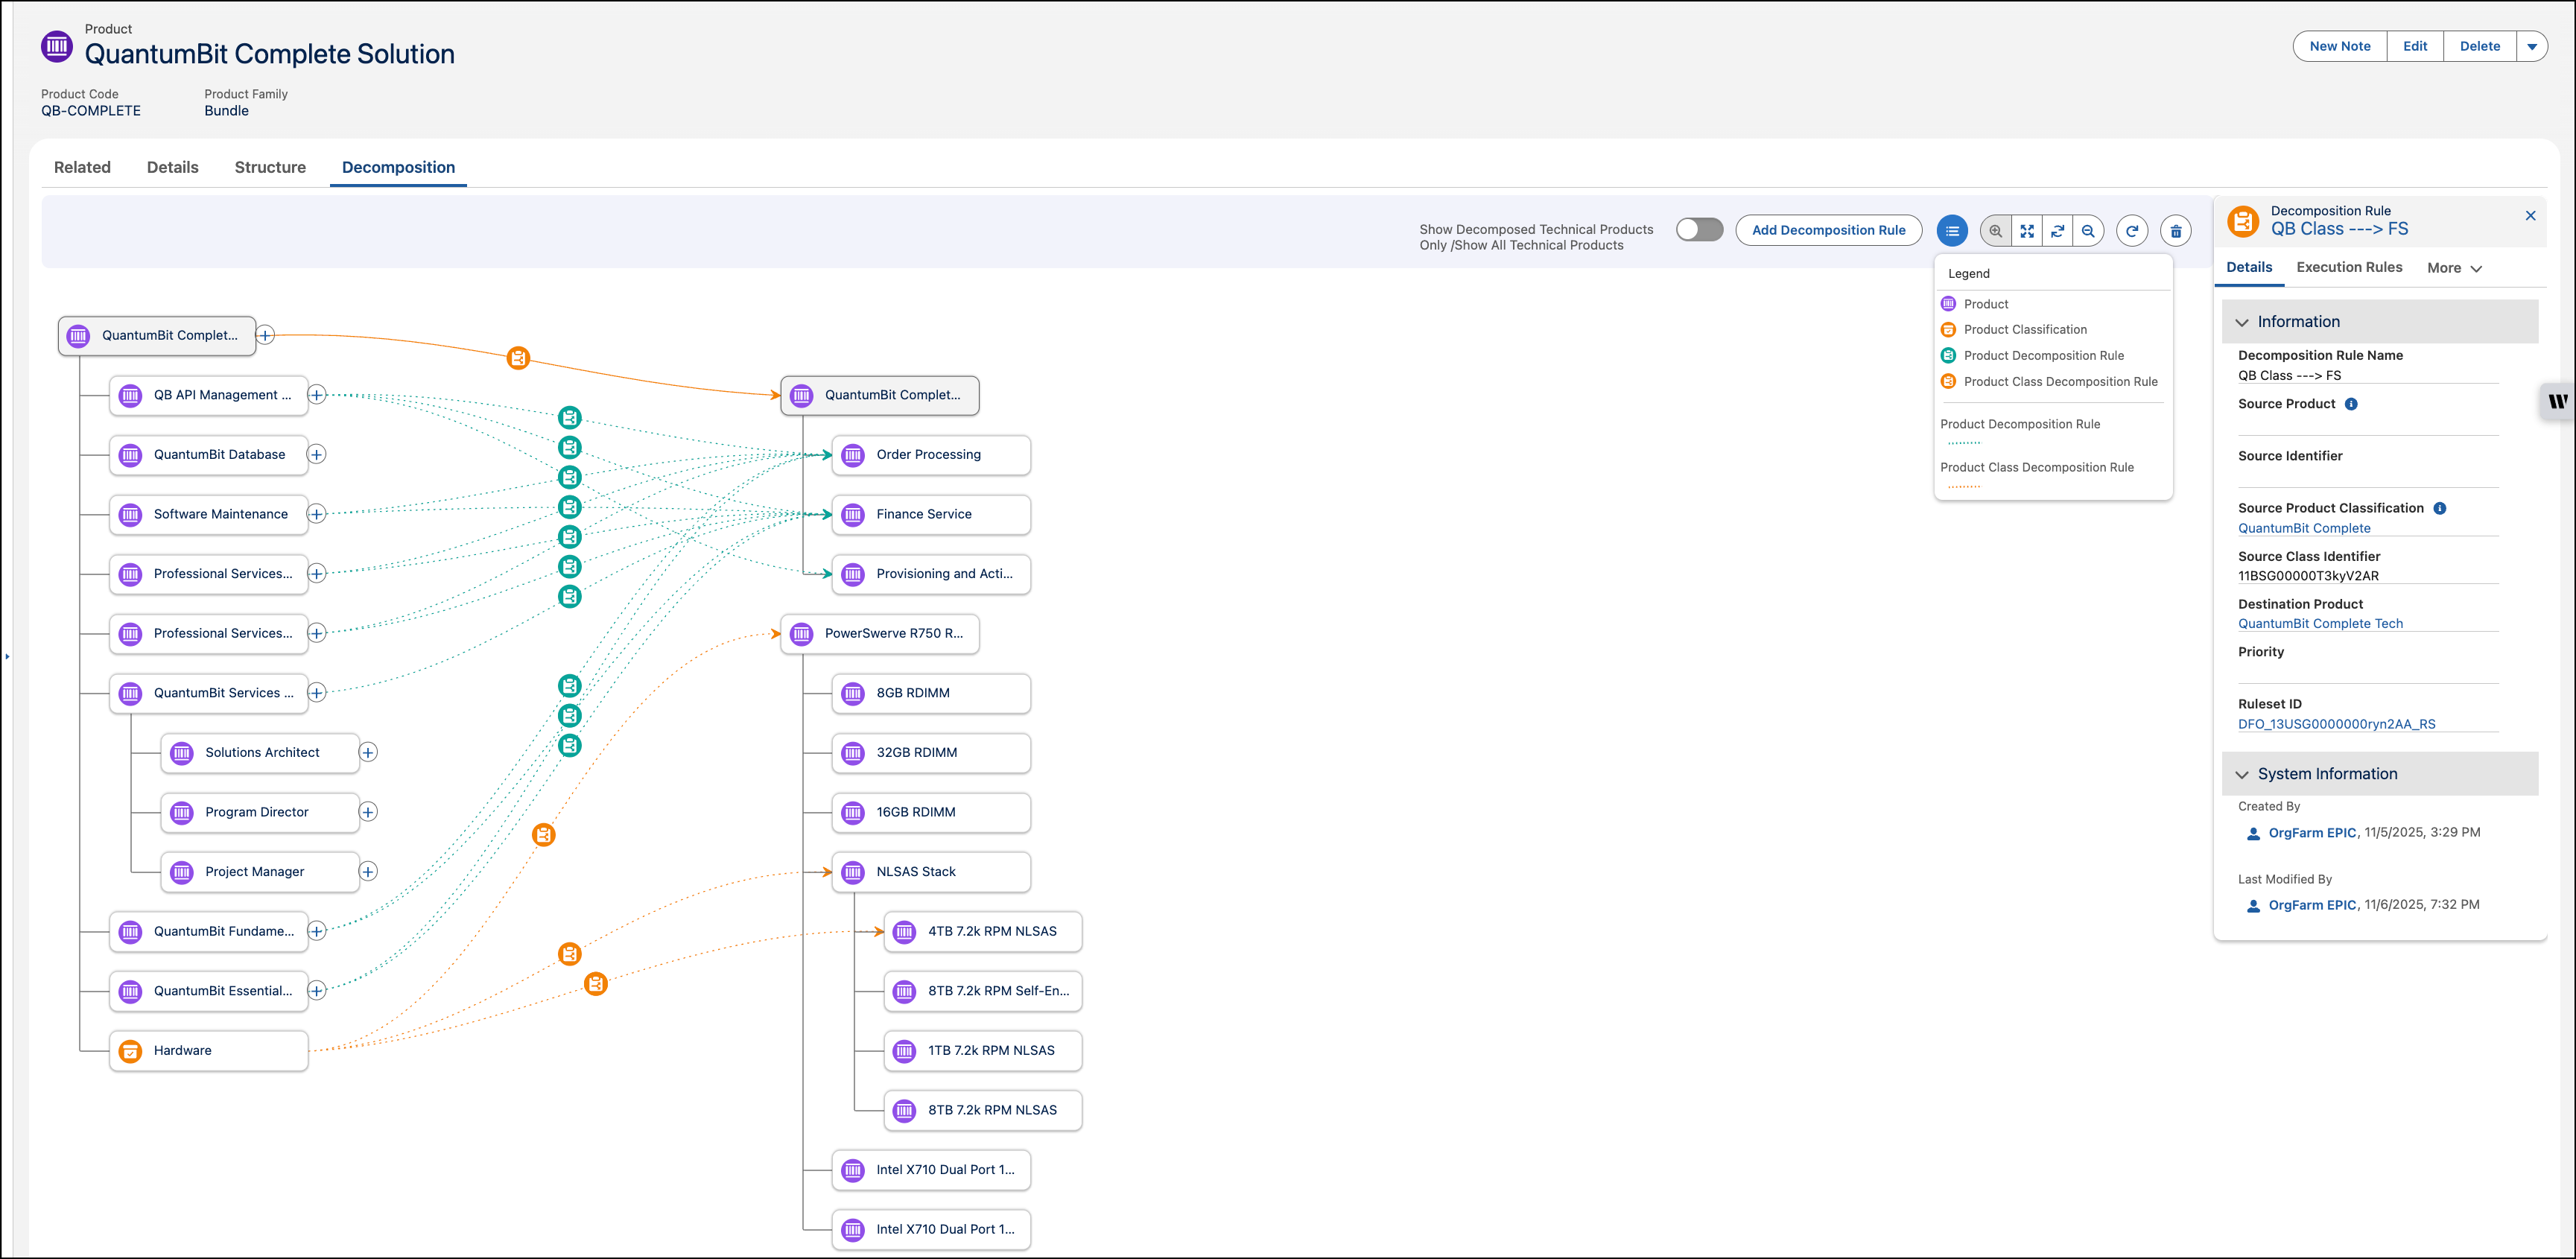This screenshot has width=2576, height=1259.
Task: Select orange rule node toward 4TB NLSAS
Action: (595, 984)
